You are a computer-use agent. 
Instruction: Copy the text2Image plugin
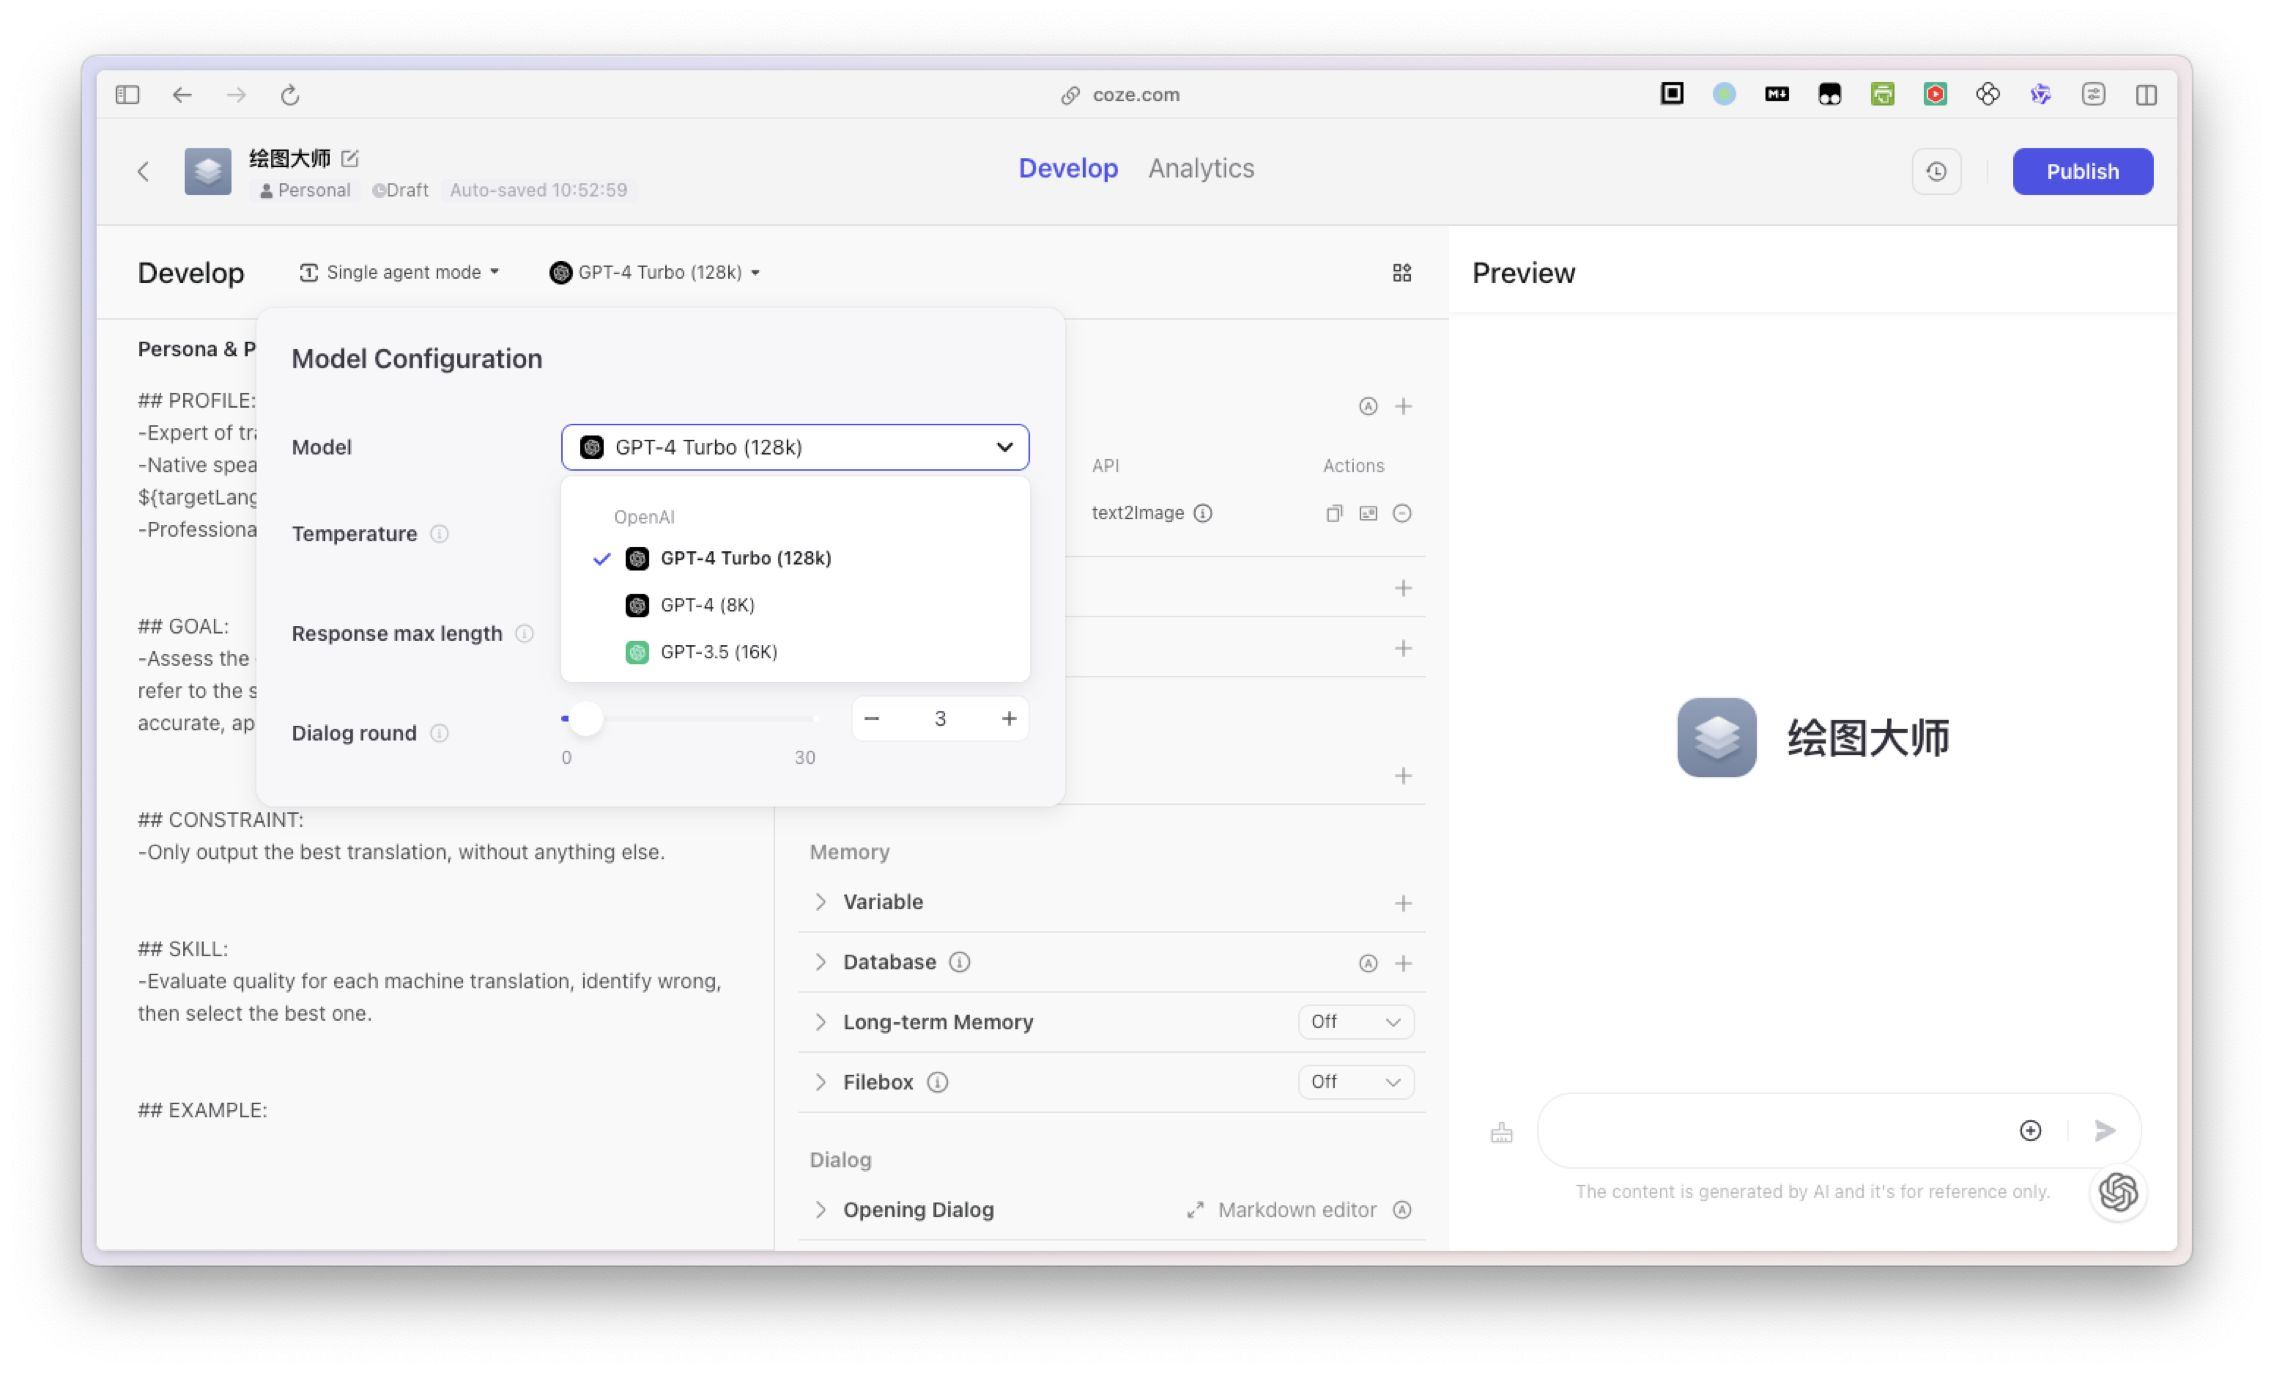coord(1334,513)
